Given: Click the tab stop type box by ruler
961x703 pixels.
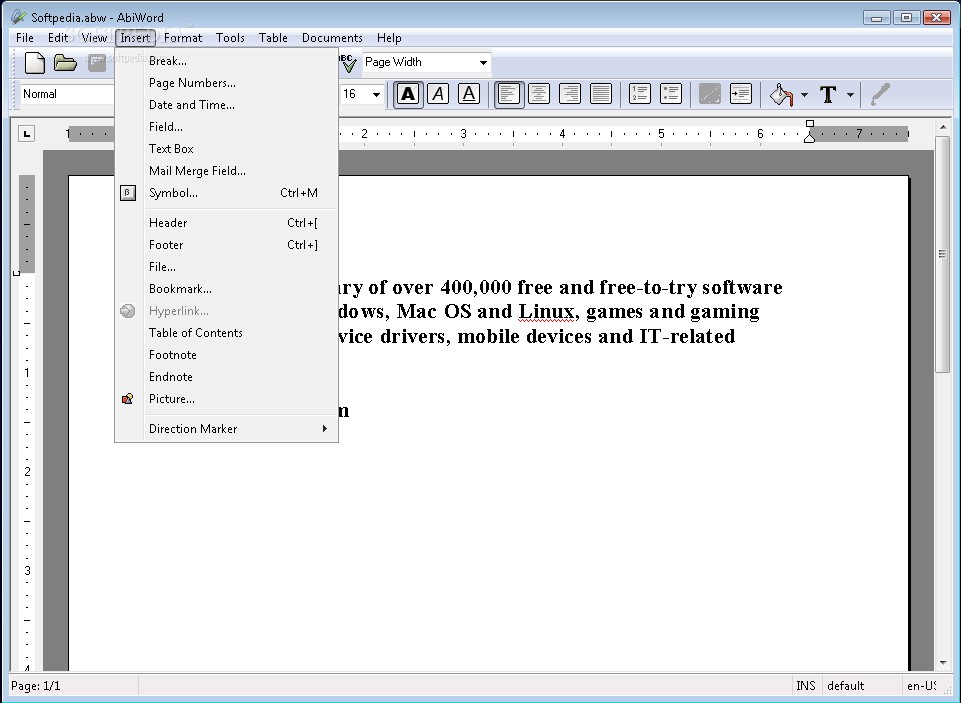Looking at the screenshot, I should (26, 133).
